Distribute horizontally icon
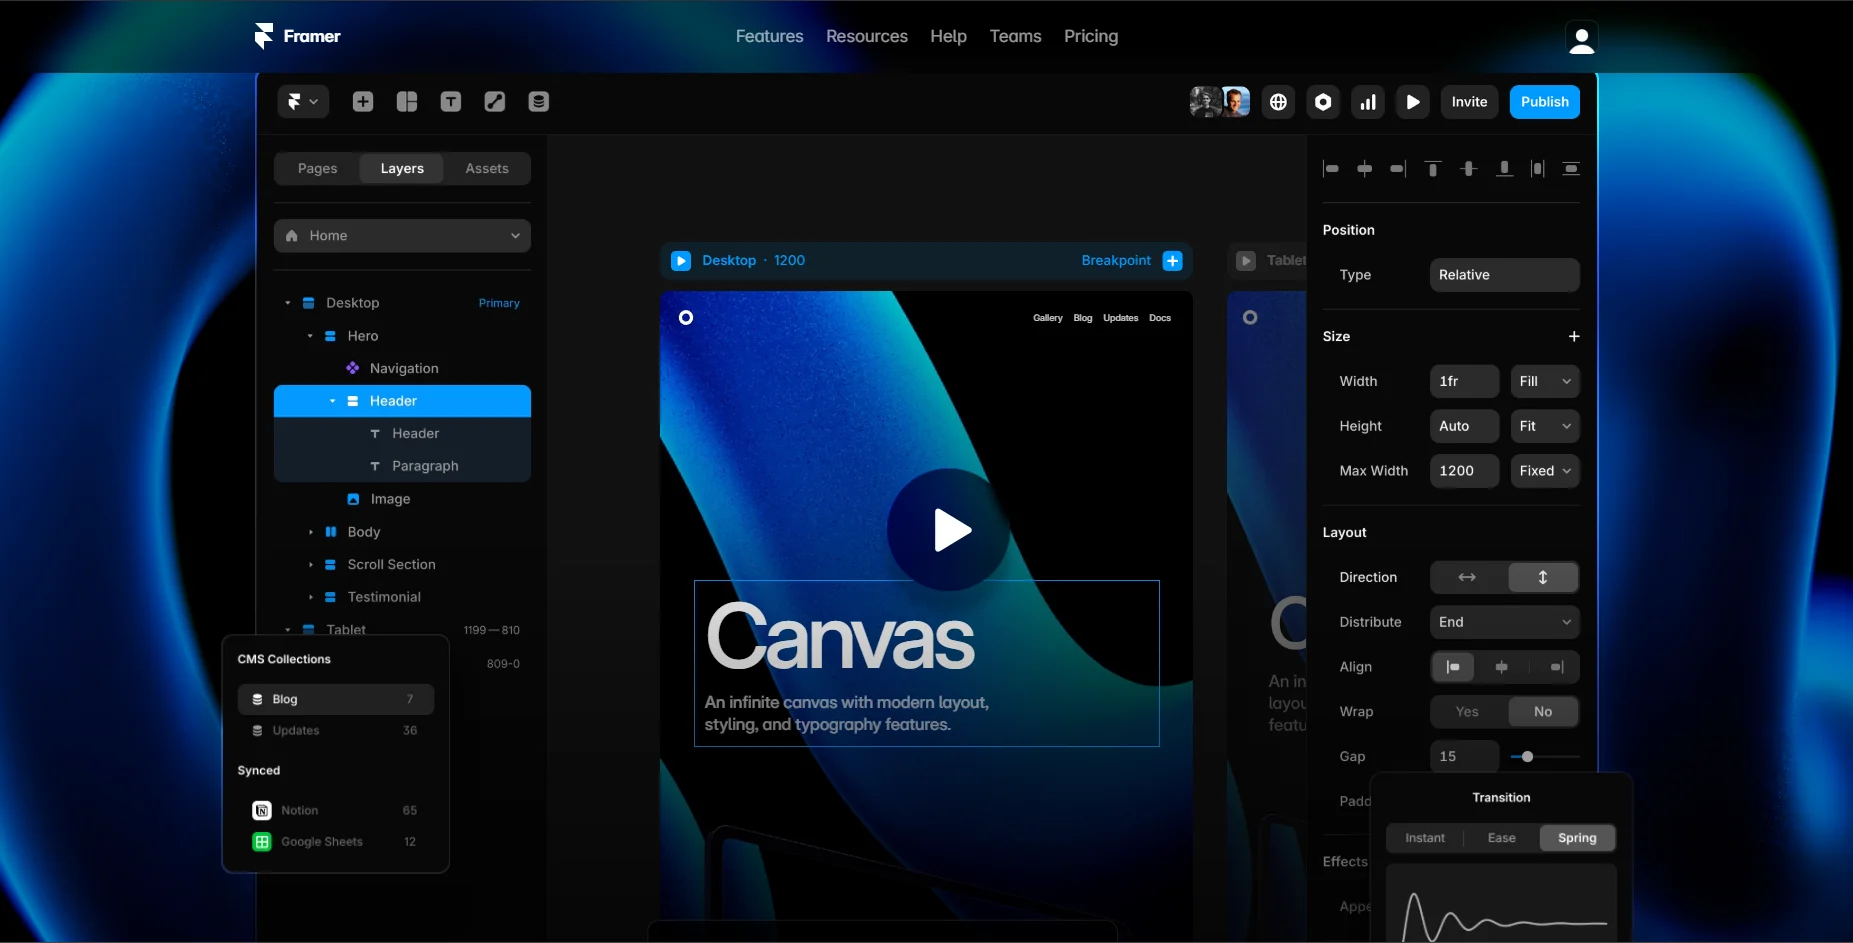 (1538, 169)
